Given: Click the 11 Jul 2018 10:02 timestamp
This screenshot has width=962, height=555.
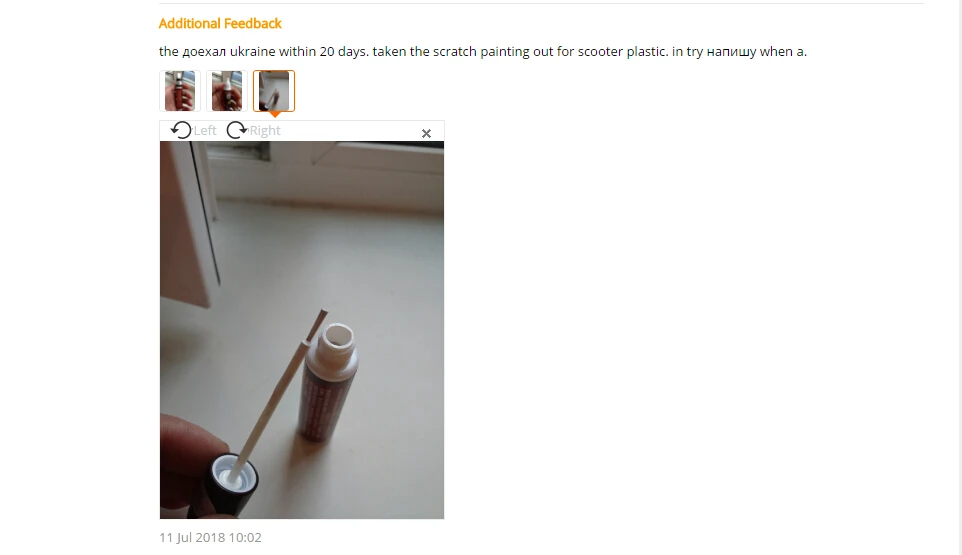Looking at the screenshot, I should point(210,537).
